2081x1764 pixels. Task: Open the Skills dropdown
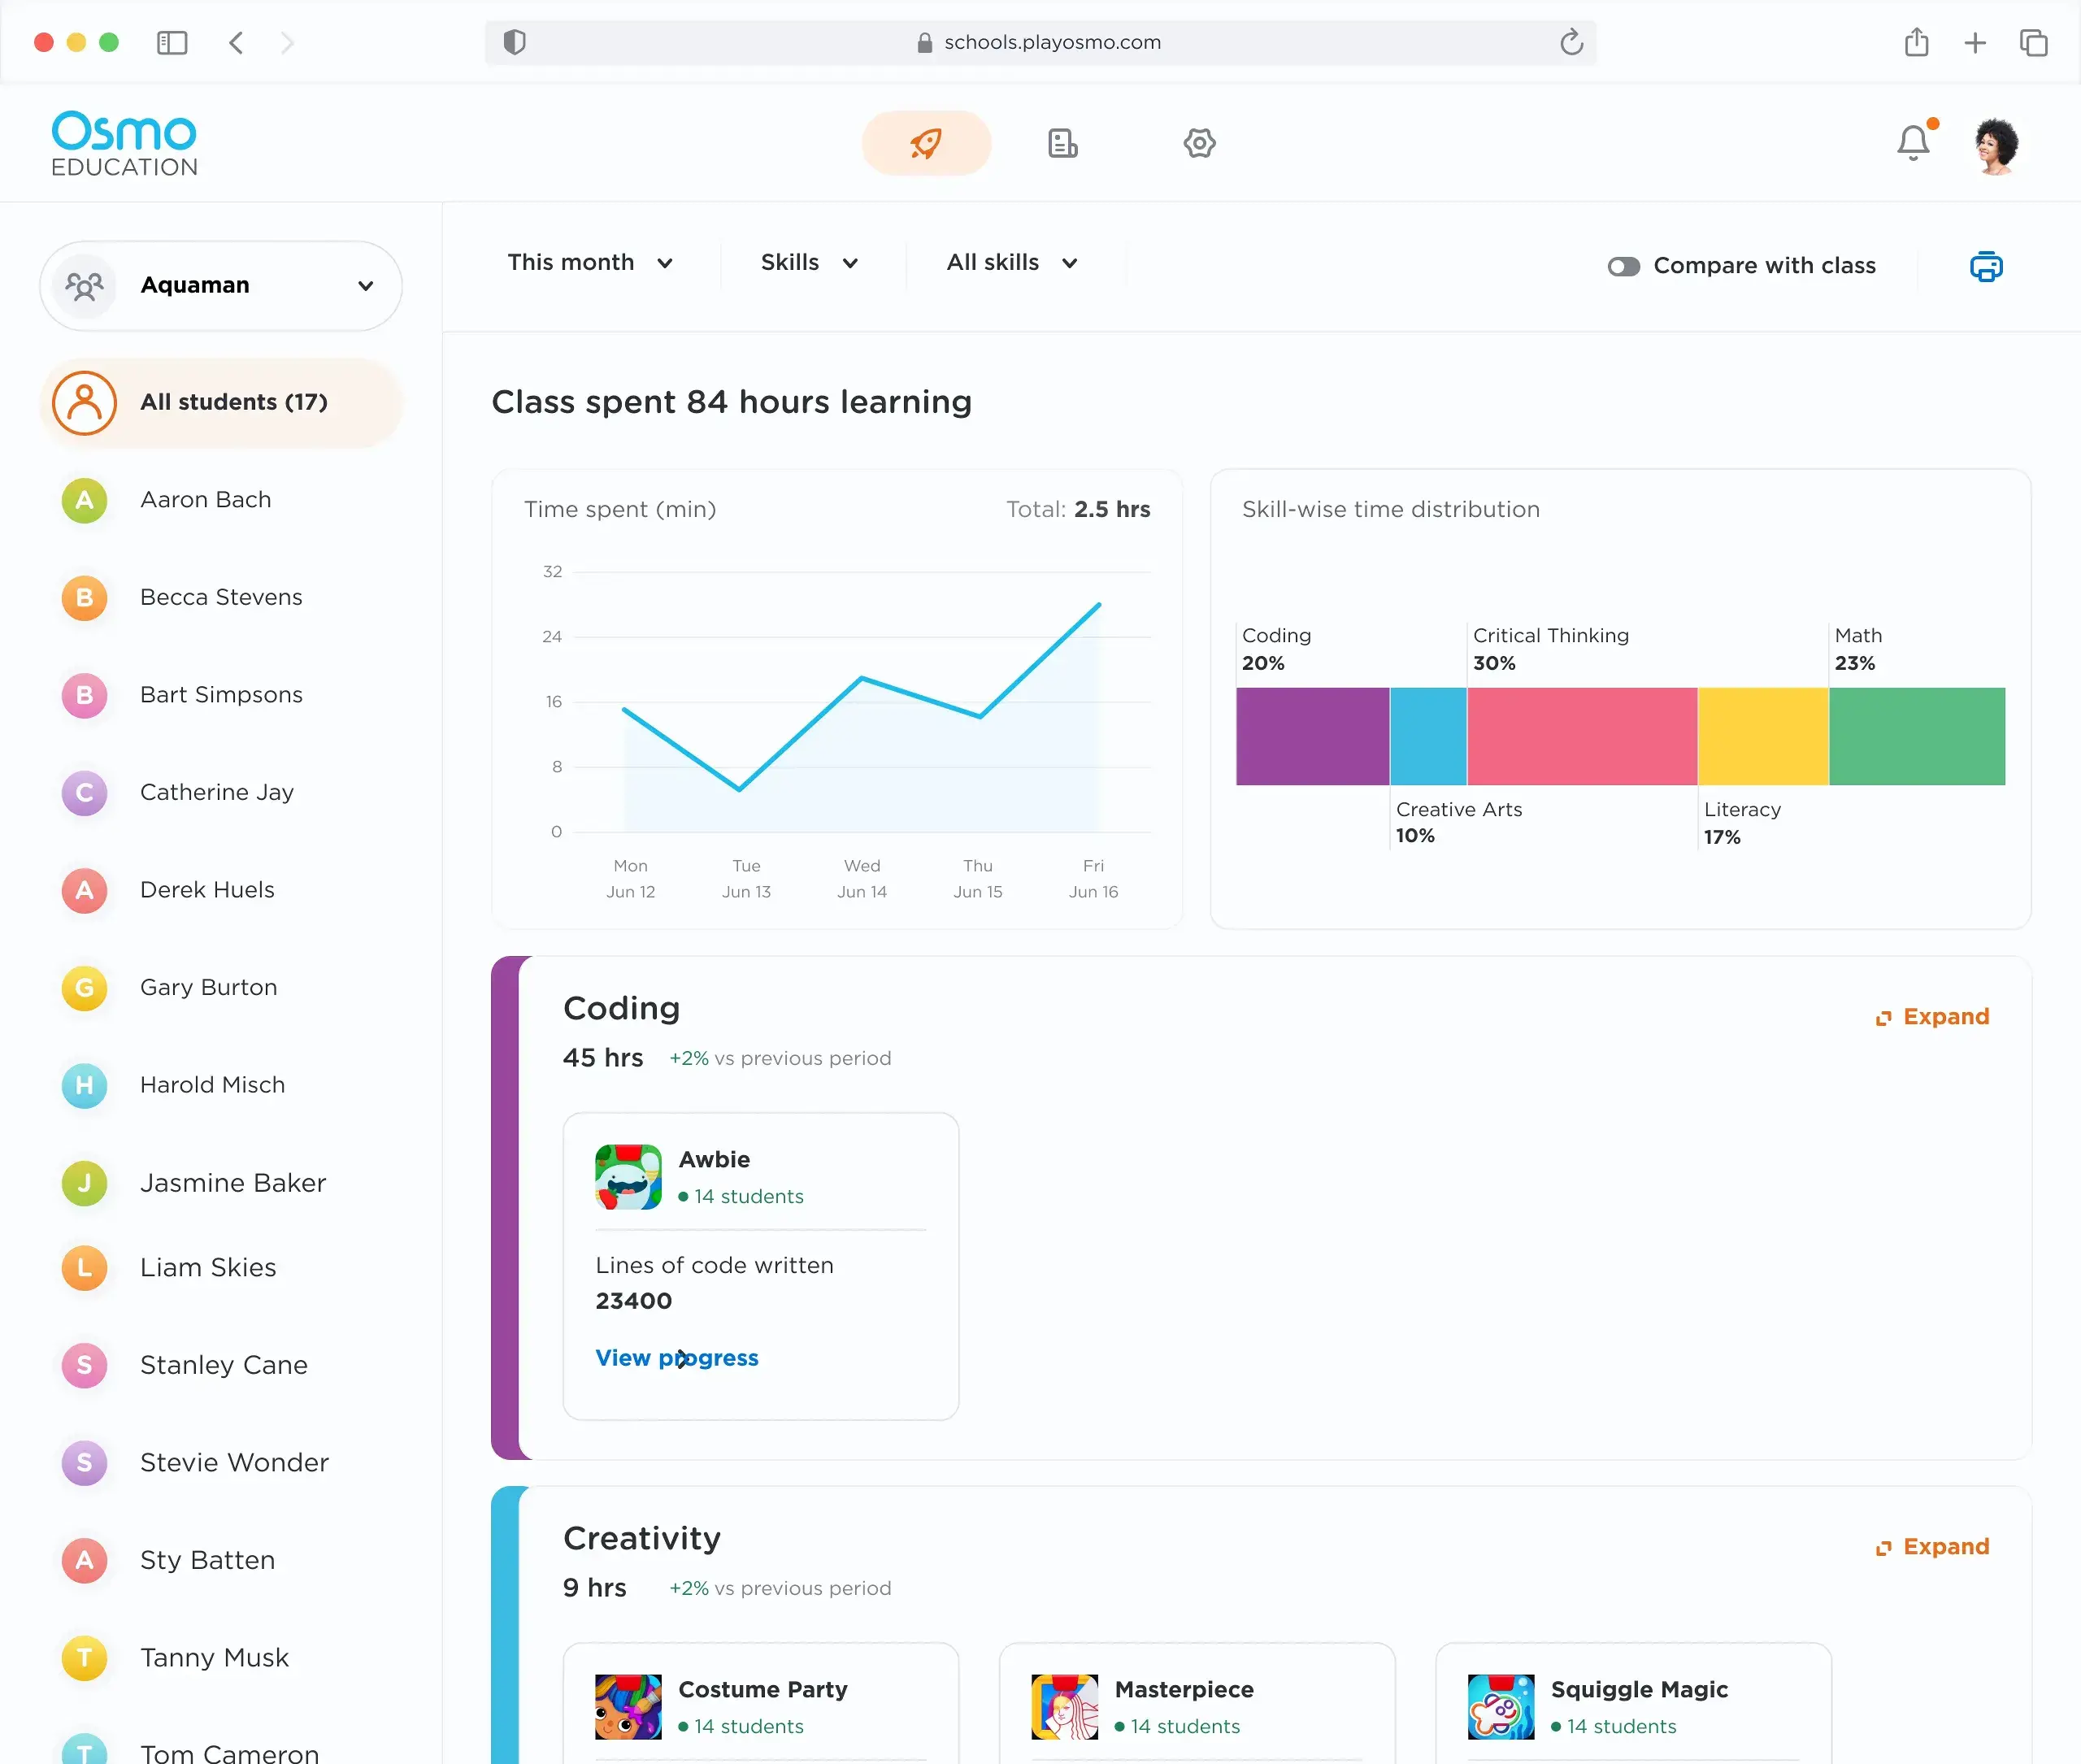(810, 263)
